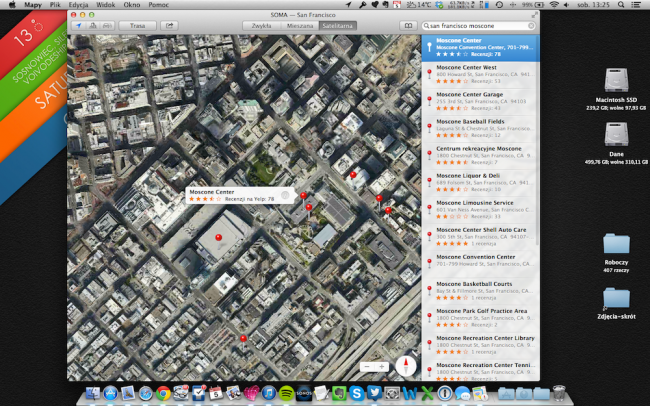
Task: Open Spotify from the dock
Action: 286,393
